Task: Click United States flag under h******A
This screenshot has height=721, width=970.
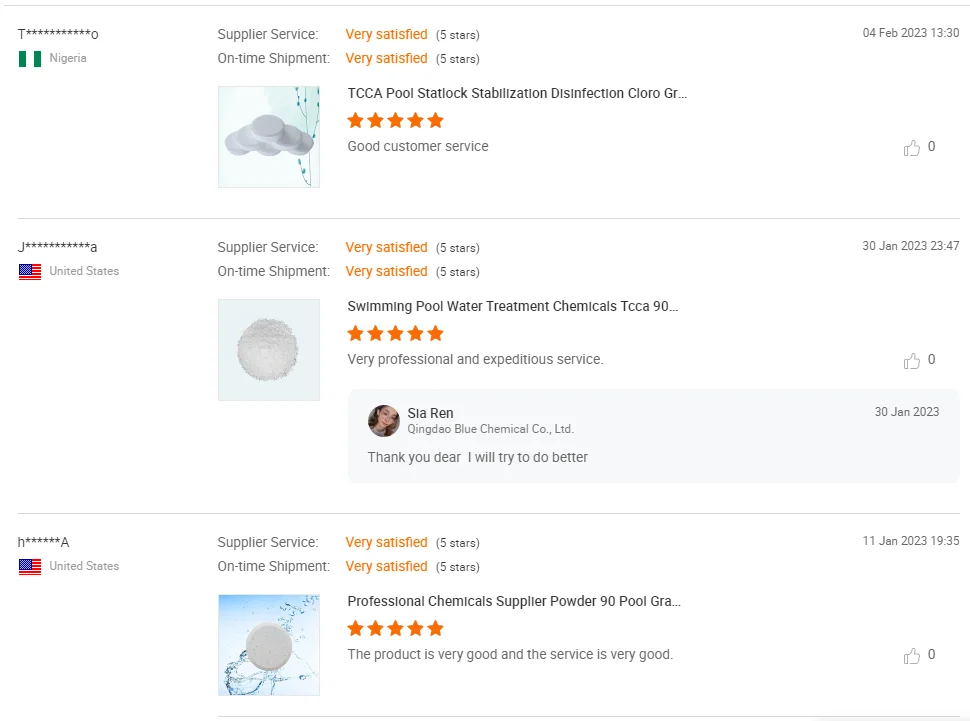Action: click(x=30, y=567)
